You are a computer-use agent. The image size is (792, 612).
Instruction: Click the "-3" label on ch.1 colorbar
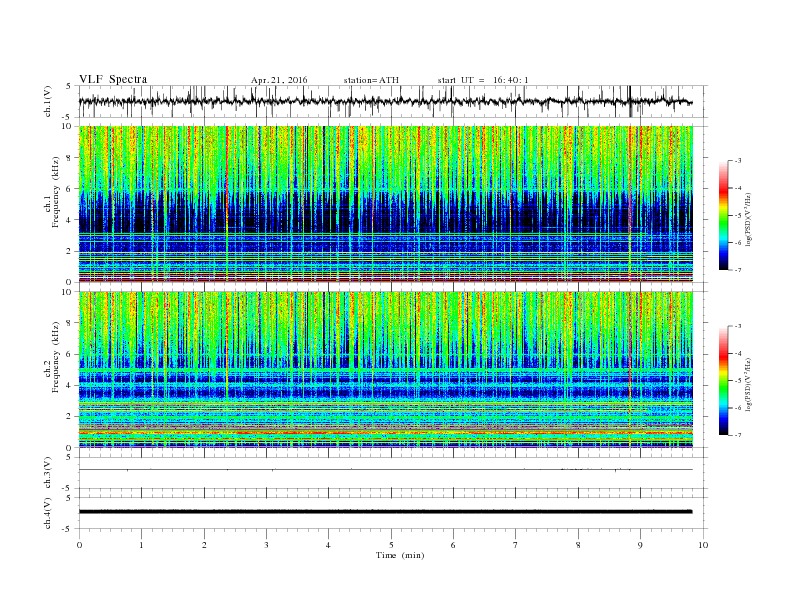click(737, 161)
